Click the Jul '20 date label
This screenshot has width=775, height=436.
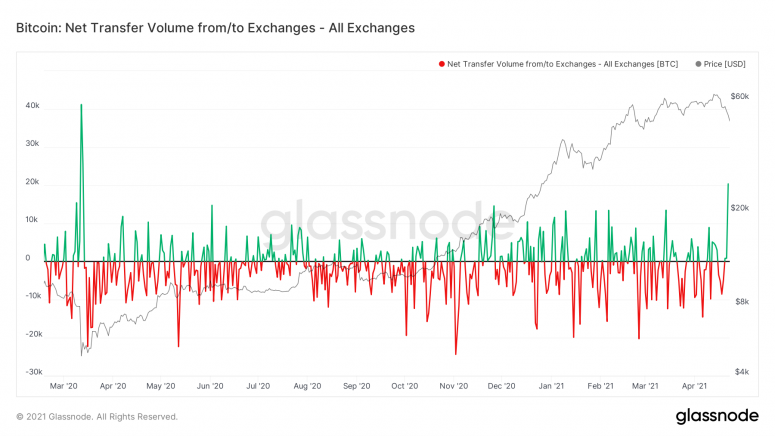click(x=258, y=386)
